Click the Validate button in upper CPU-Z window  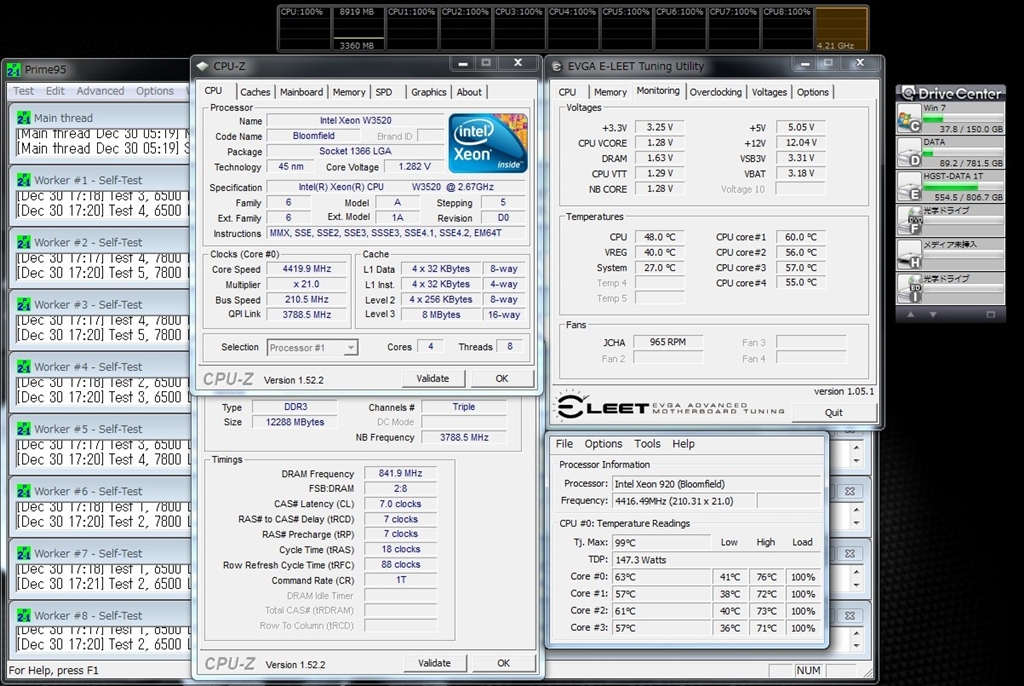433,379
